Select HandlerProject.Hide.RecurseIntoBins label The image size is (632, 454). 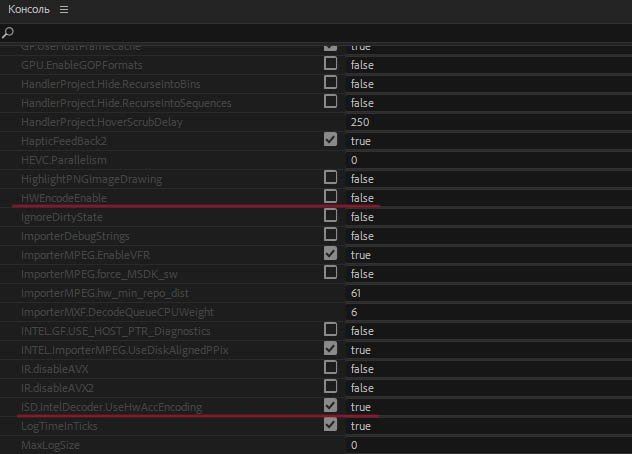[111, 84]
